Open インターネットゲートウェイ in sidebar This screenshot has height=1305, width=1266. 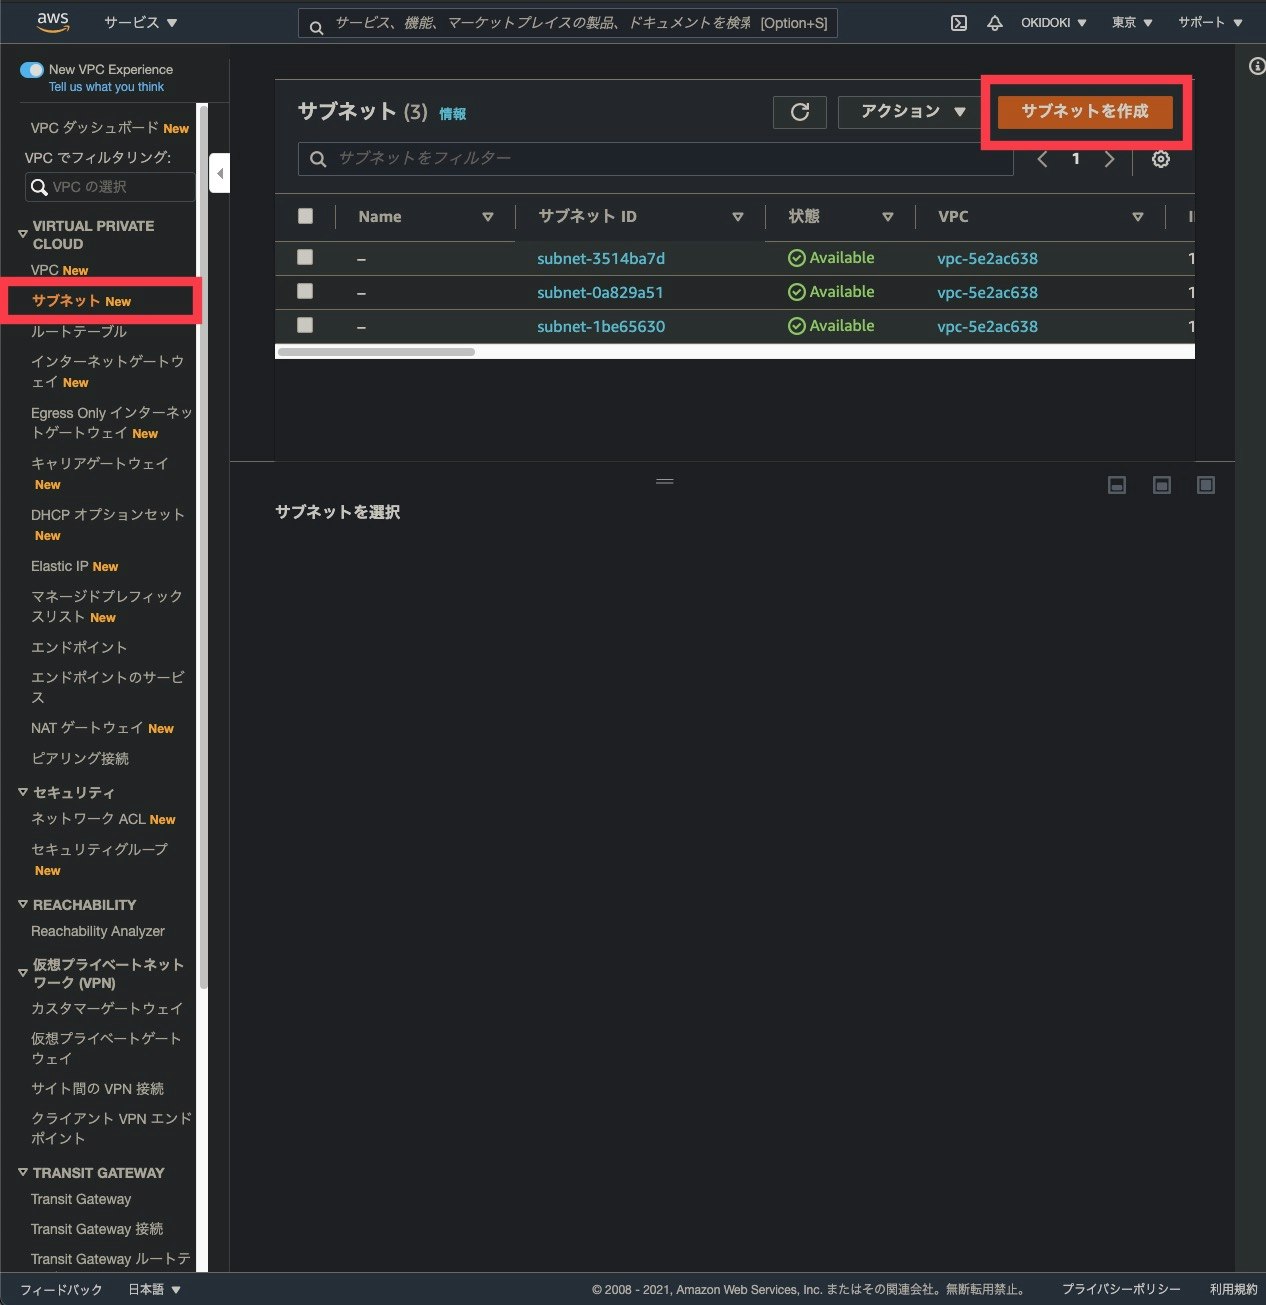pyautogui.click(x=107, y=371)
